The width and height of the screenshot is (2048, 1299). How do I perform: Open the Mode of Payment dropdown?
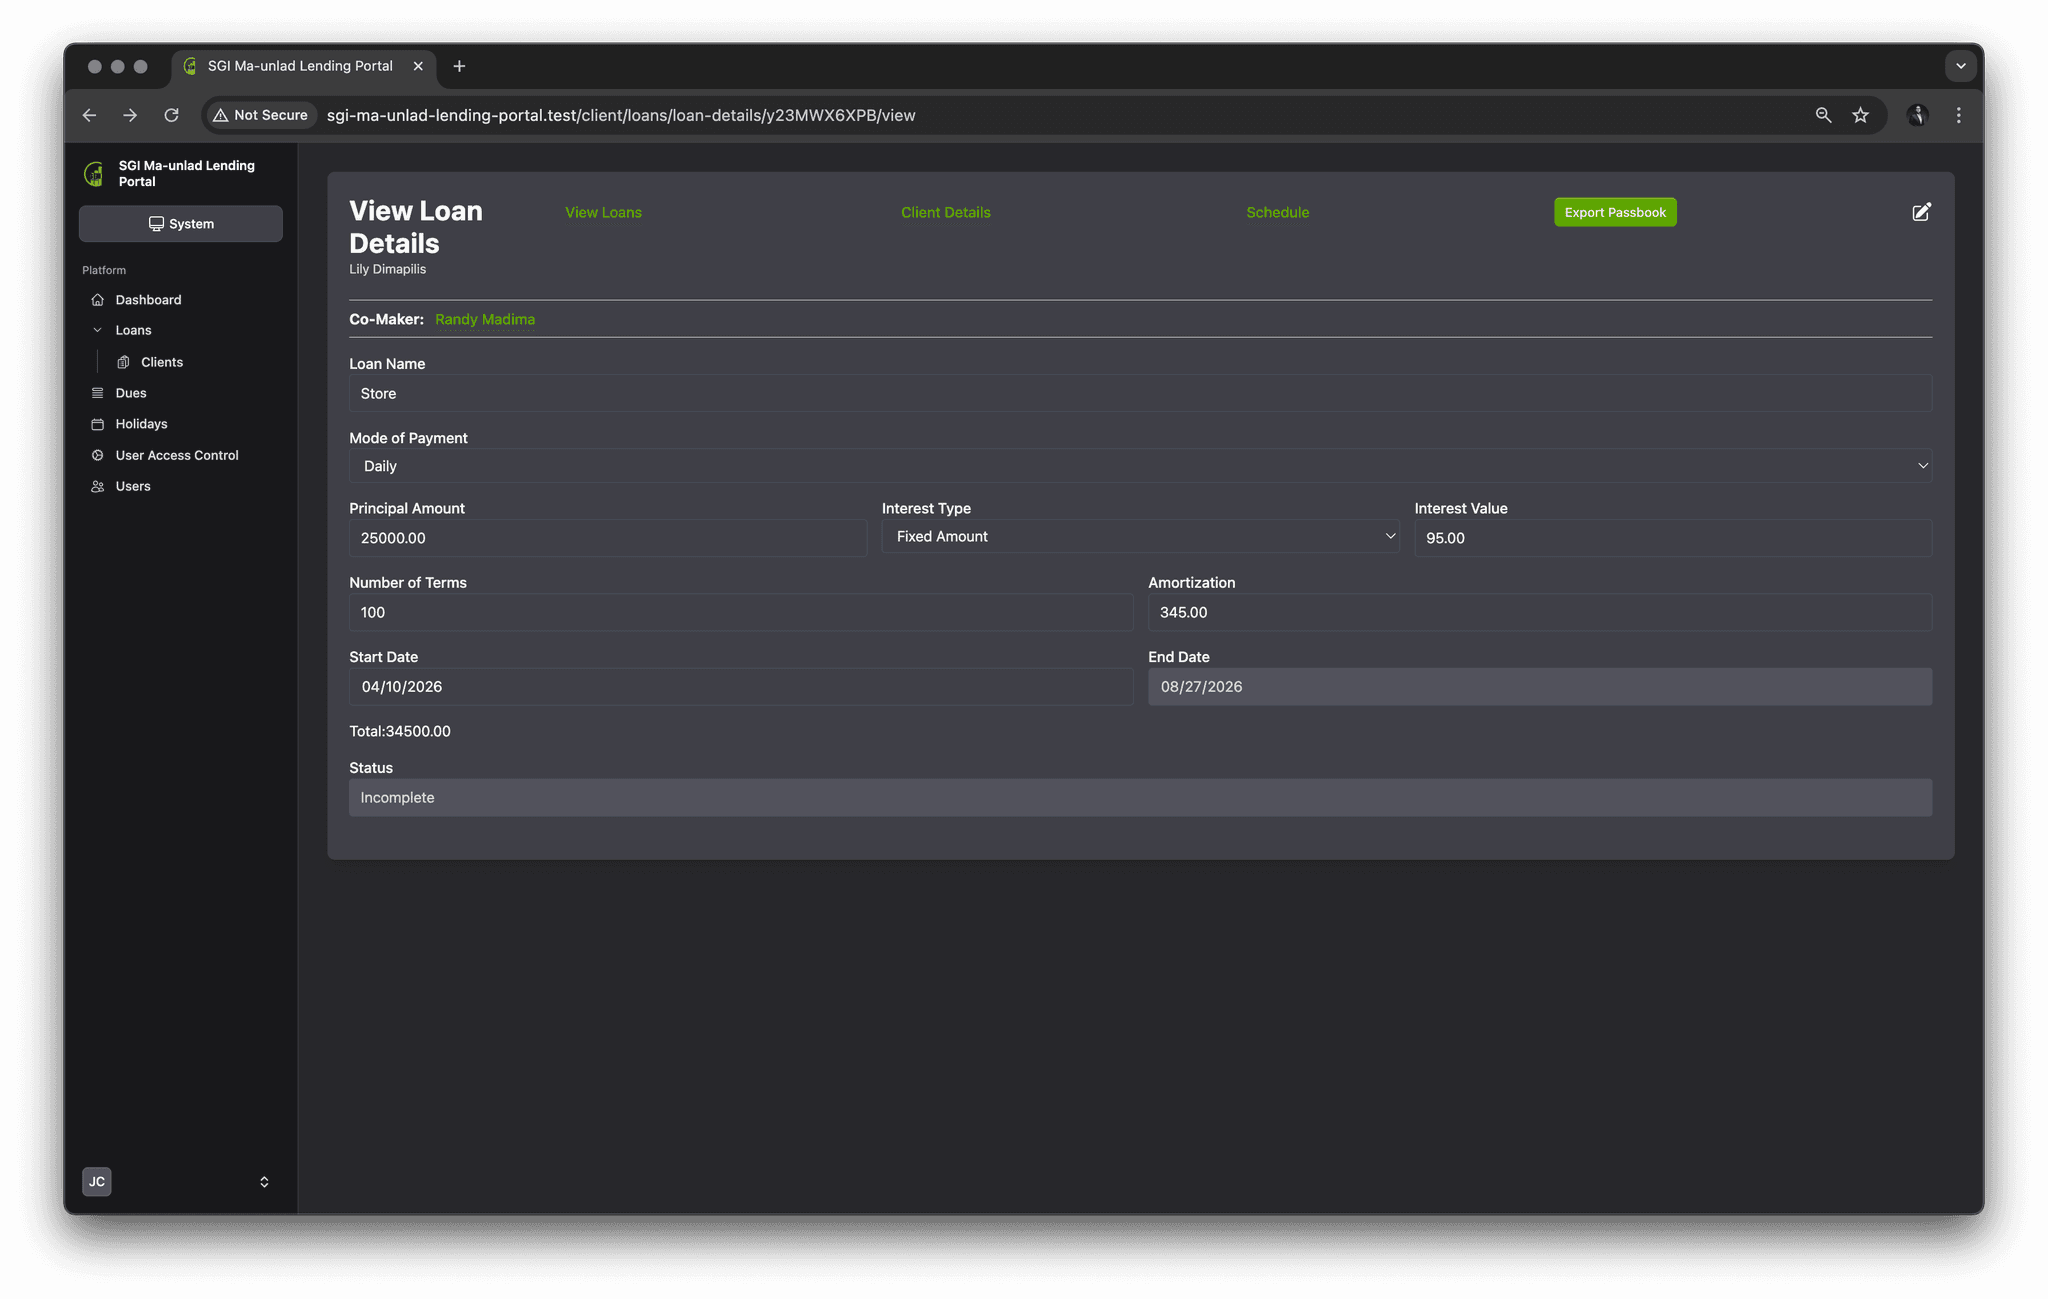[1140, 466]
